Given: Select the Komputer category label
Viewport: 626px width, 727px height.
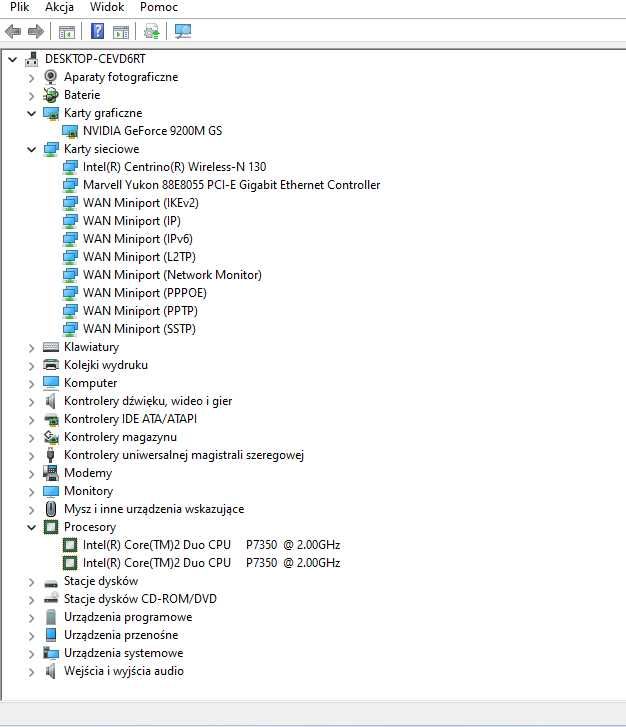Looking at the screenshot, I should [90, 383].
